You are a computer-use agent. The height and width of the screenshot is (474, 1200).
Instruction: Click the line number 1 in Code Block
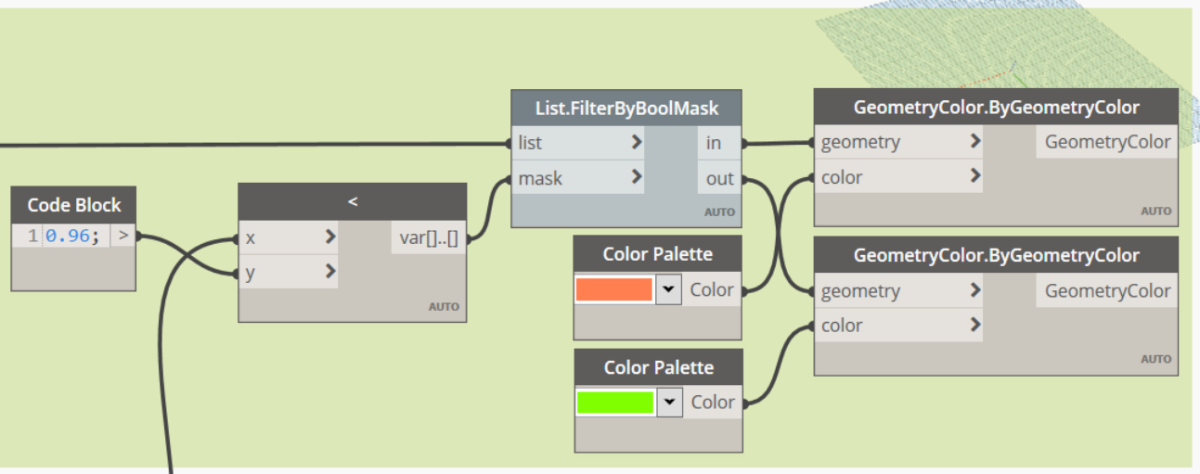click(x=32, y=238)
